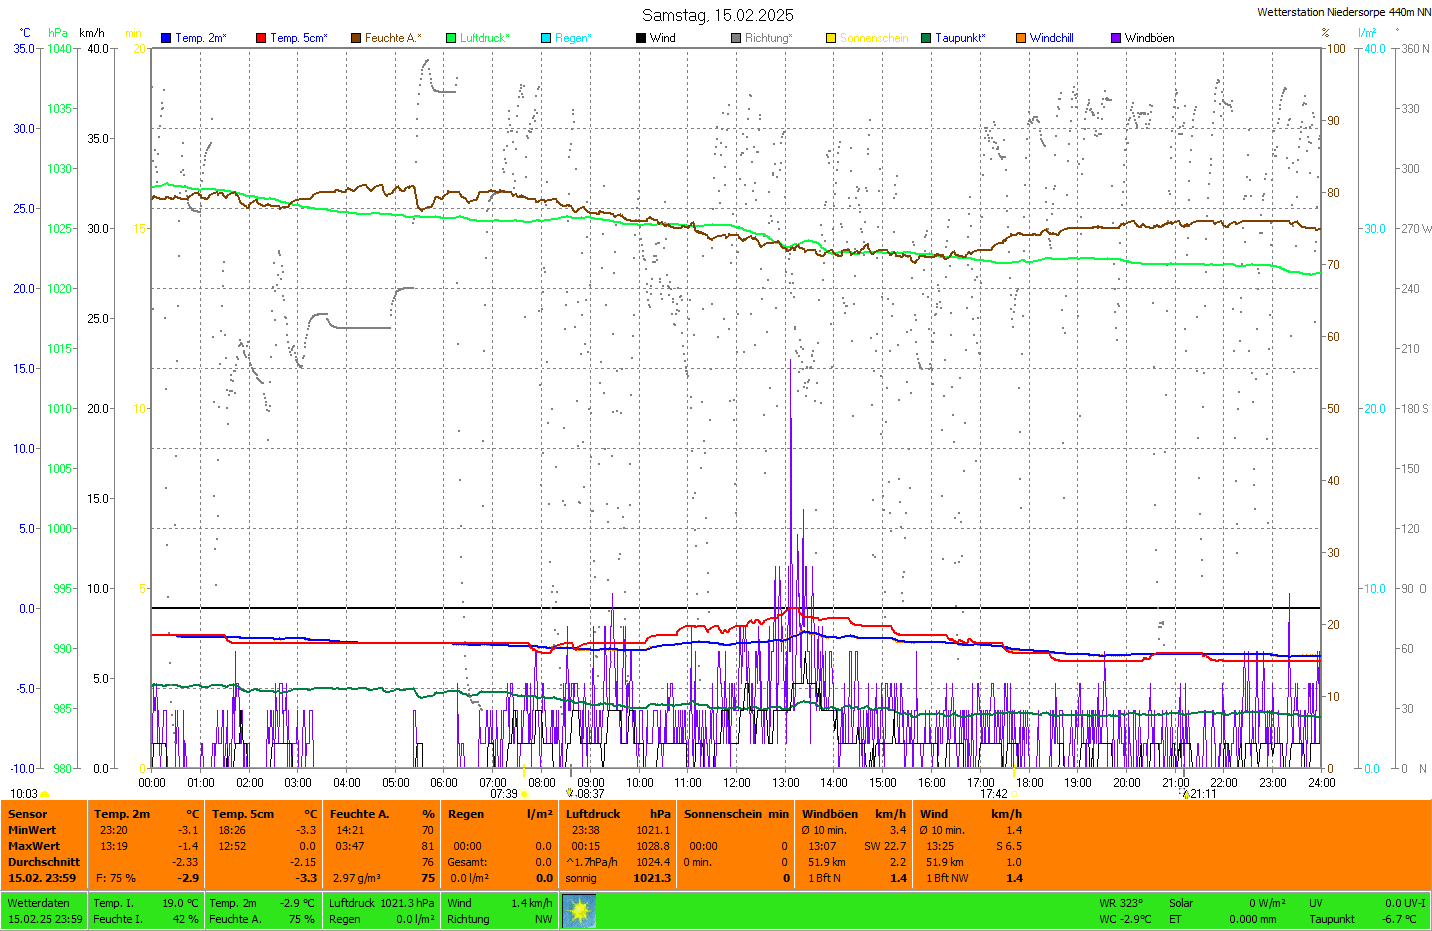The image size is (1432, 931).
Task: Click the sunrise marker at 07:39
Action: (524, 794)
